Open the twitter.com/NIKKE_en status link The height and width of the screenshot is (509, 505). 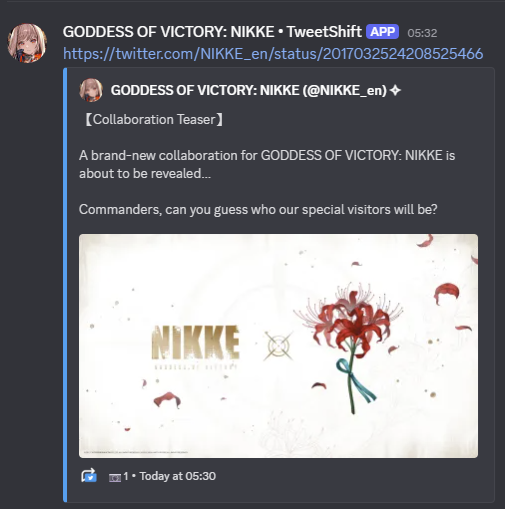coord(273,54)
